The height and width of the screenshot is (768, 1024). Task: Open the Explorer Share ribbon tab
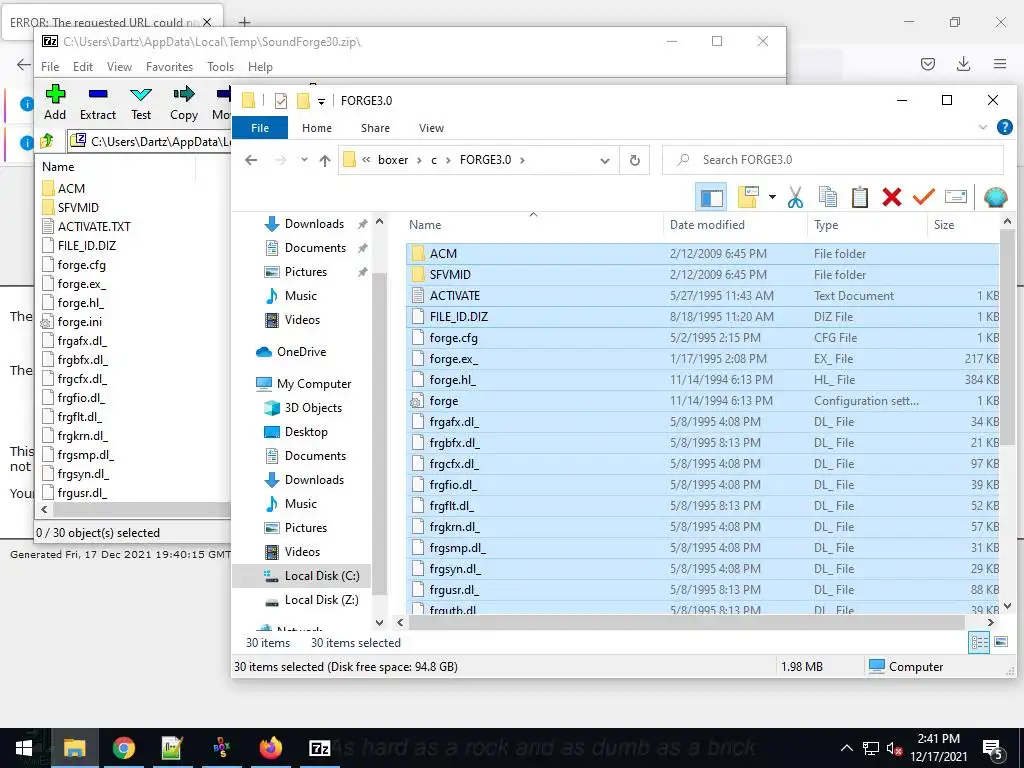click(375, 128)
